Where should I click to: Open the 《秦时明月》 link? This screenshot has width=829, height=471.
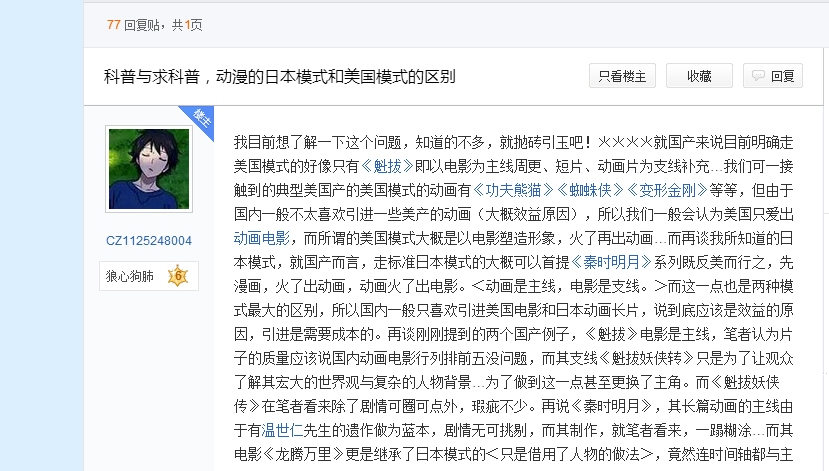tap(612, 262)
